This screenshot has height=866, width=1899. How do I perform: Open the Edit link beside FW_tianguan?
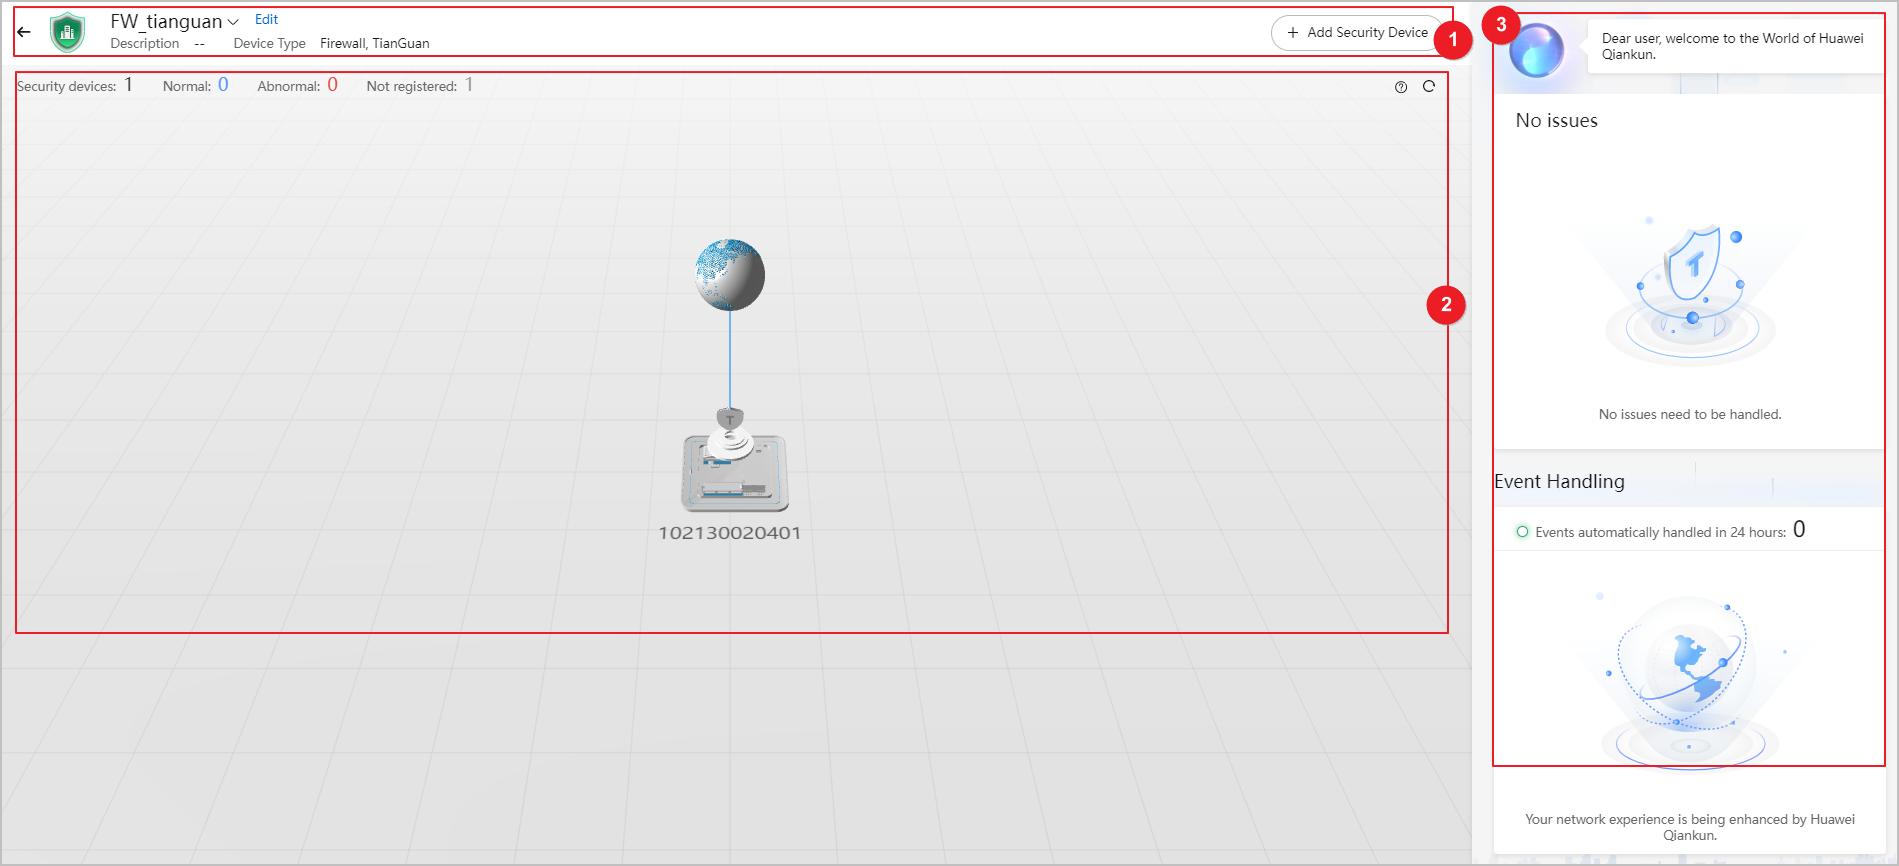(266, 19)
